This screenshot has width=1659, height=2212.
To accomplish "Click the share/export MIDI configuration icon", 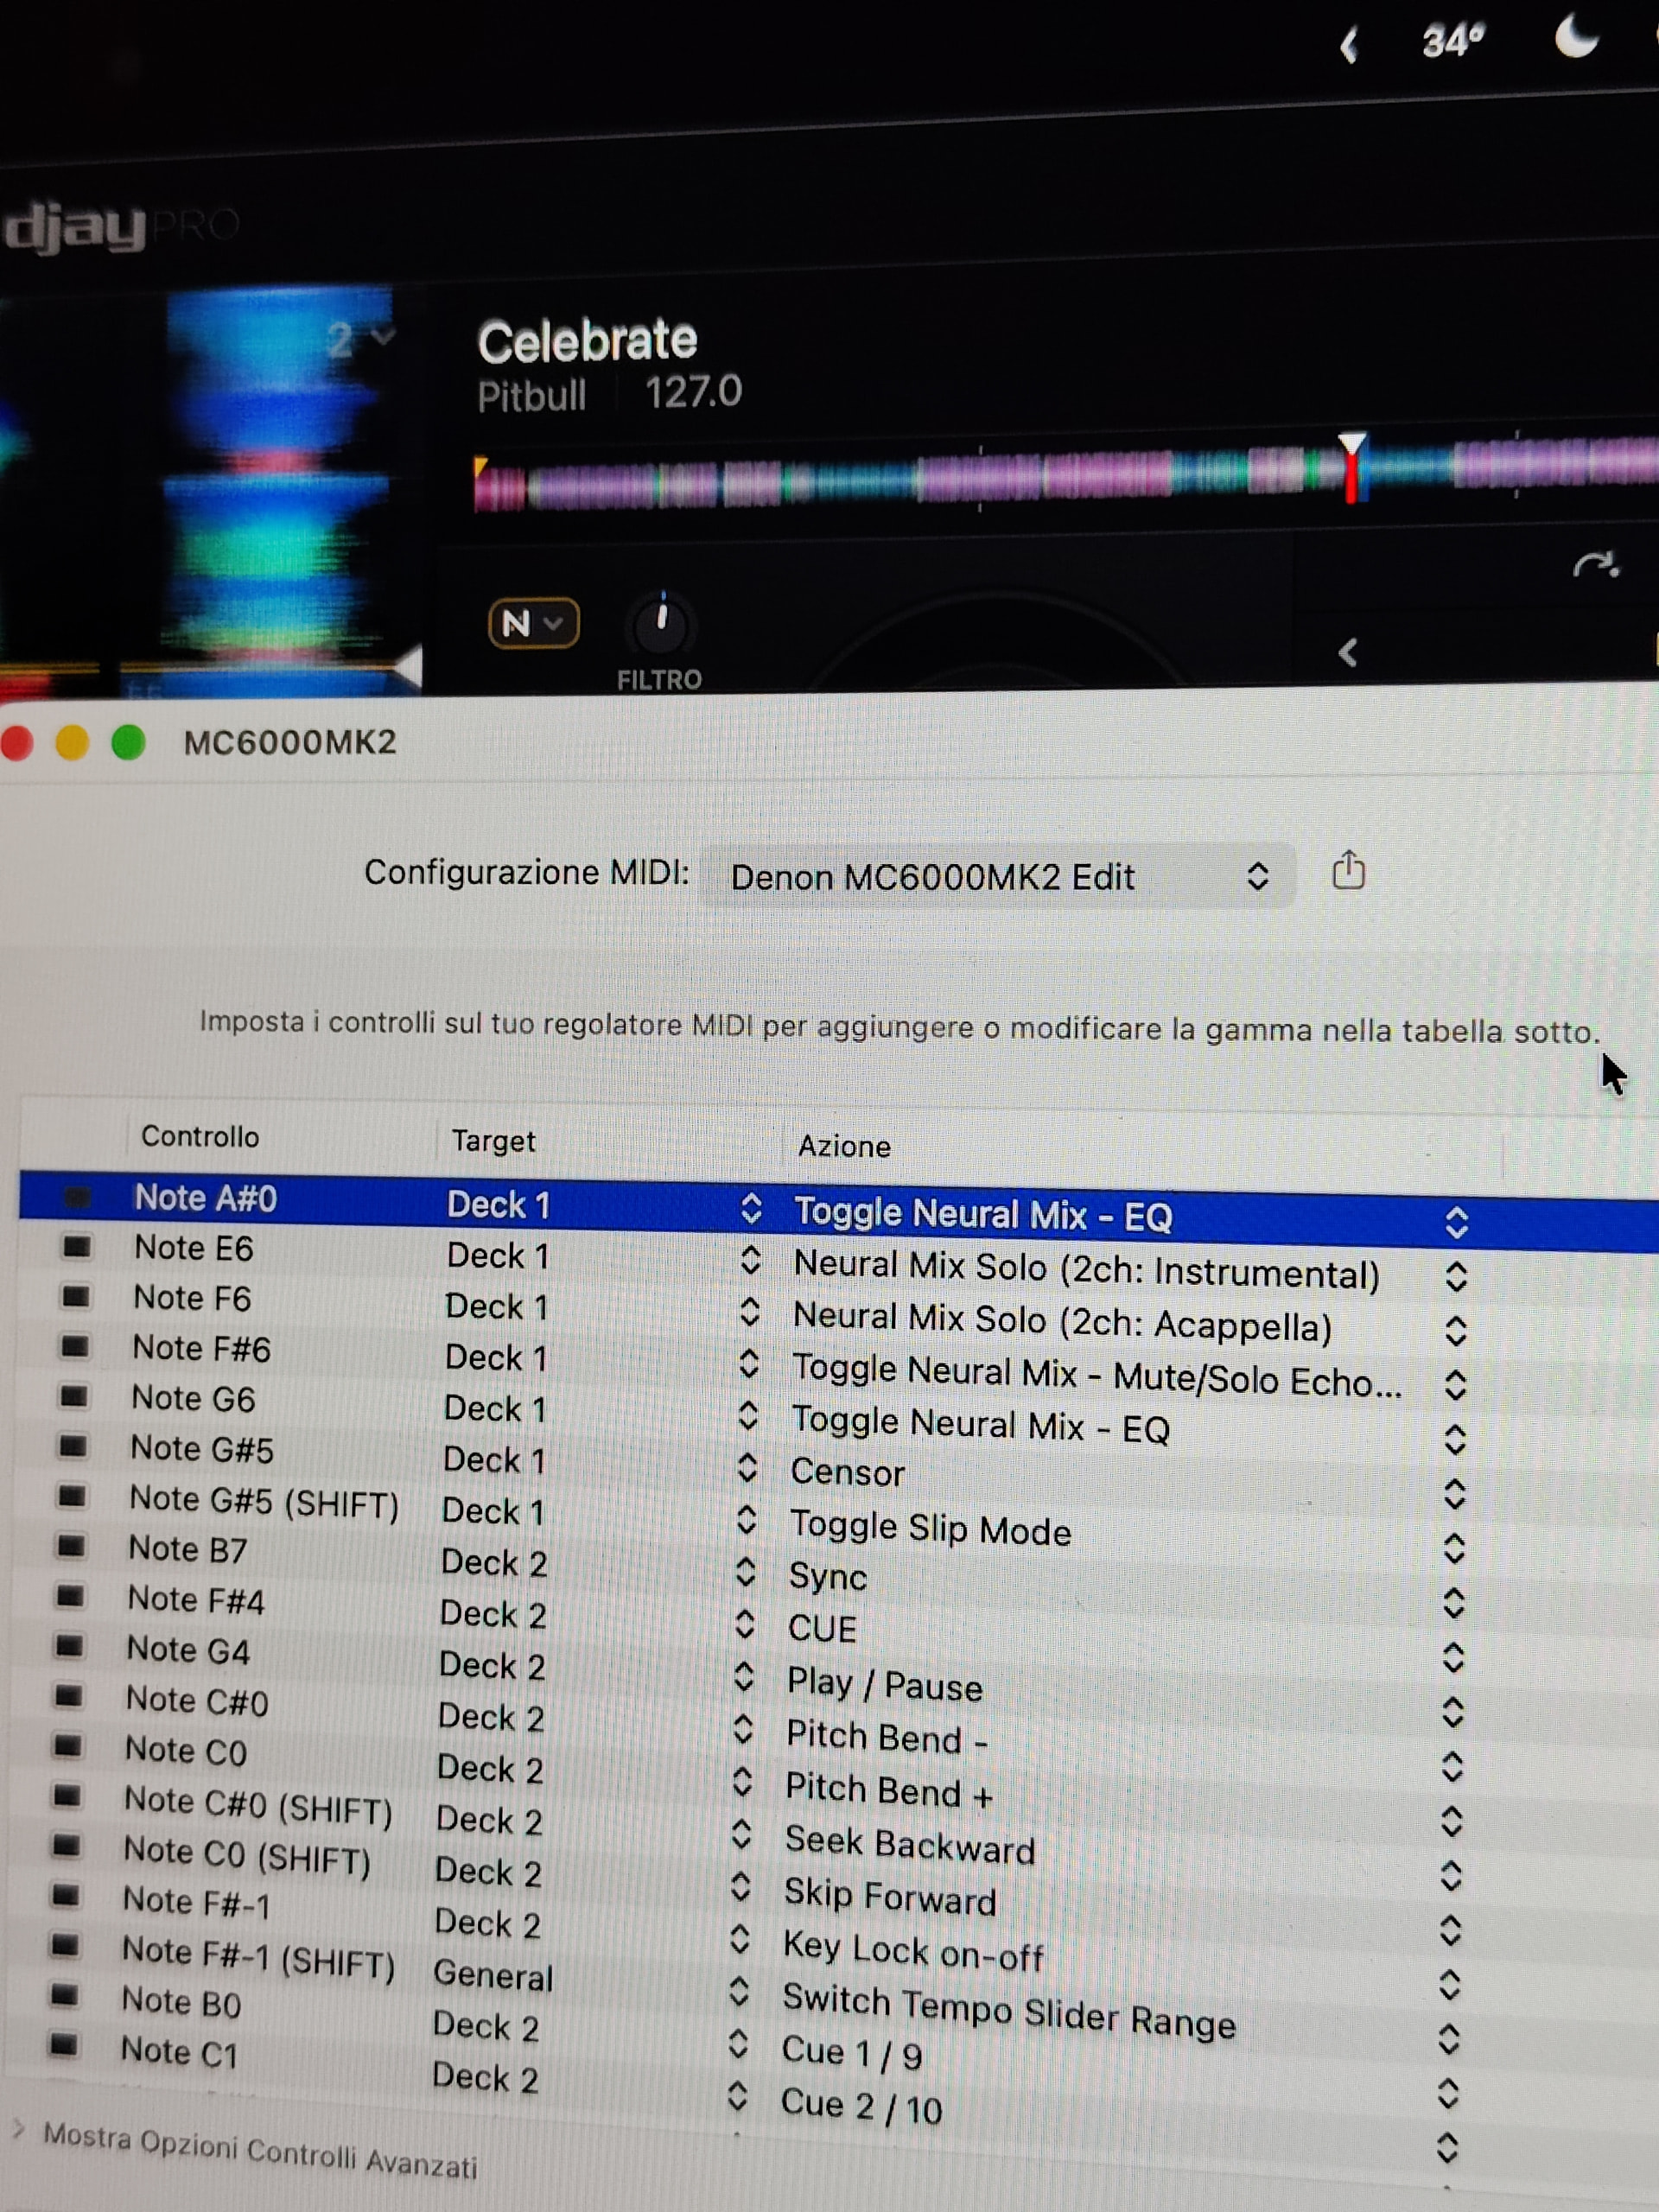I will pos(1347,870).
